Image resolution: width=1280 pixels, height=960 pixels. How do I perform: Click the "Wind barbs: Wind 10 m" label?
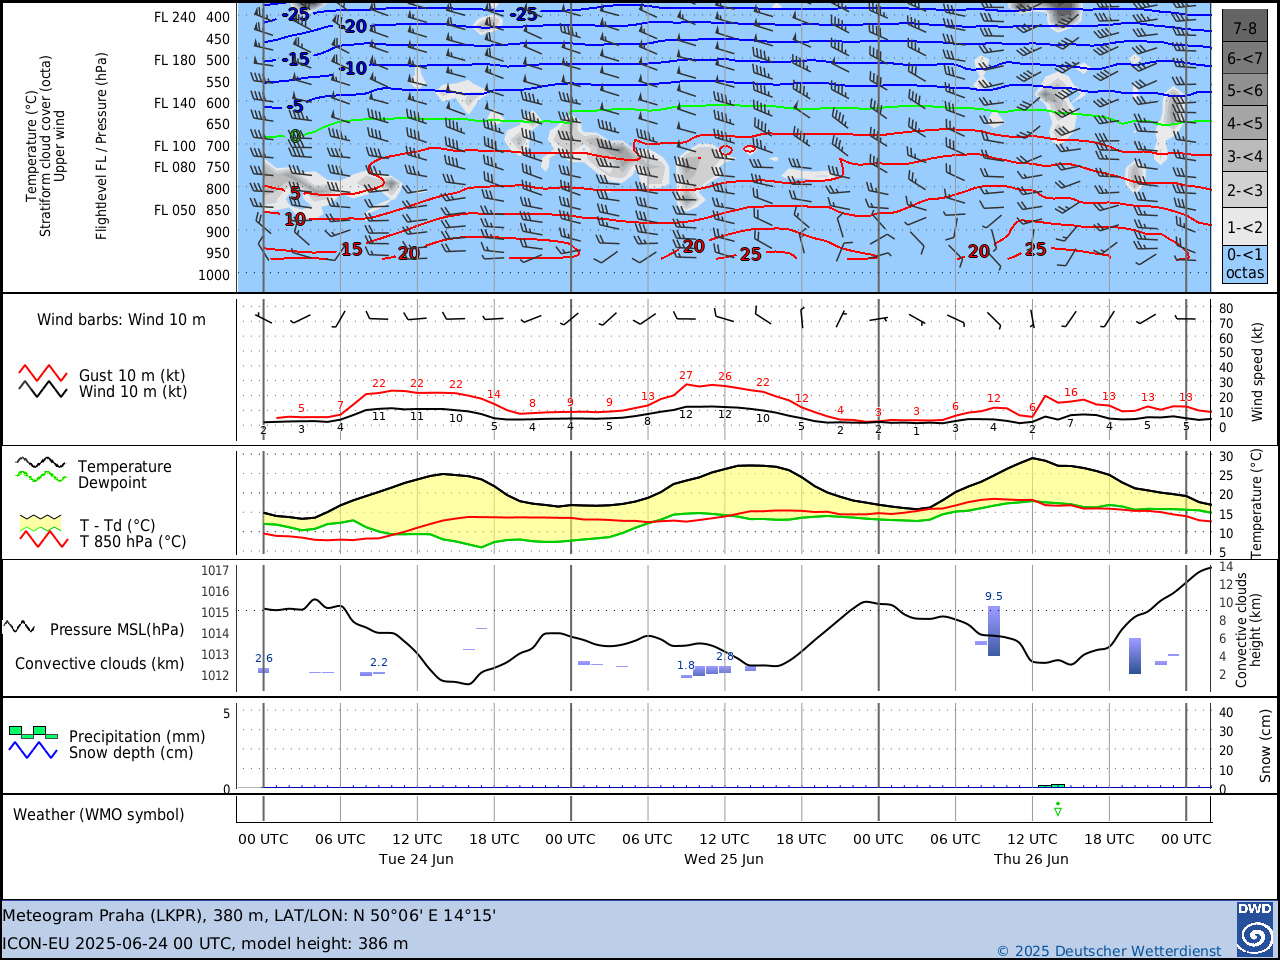pyautogui.click(x=121, y=320)
